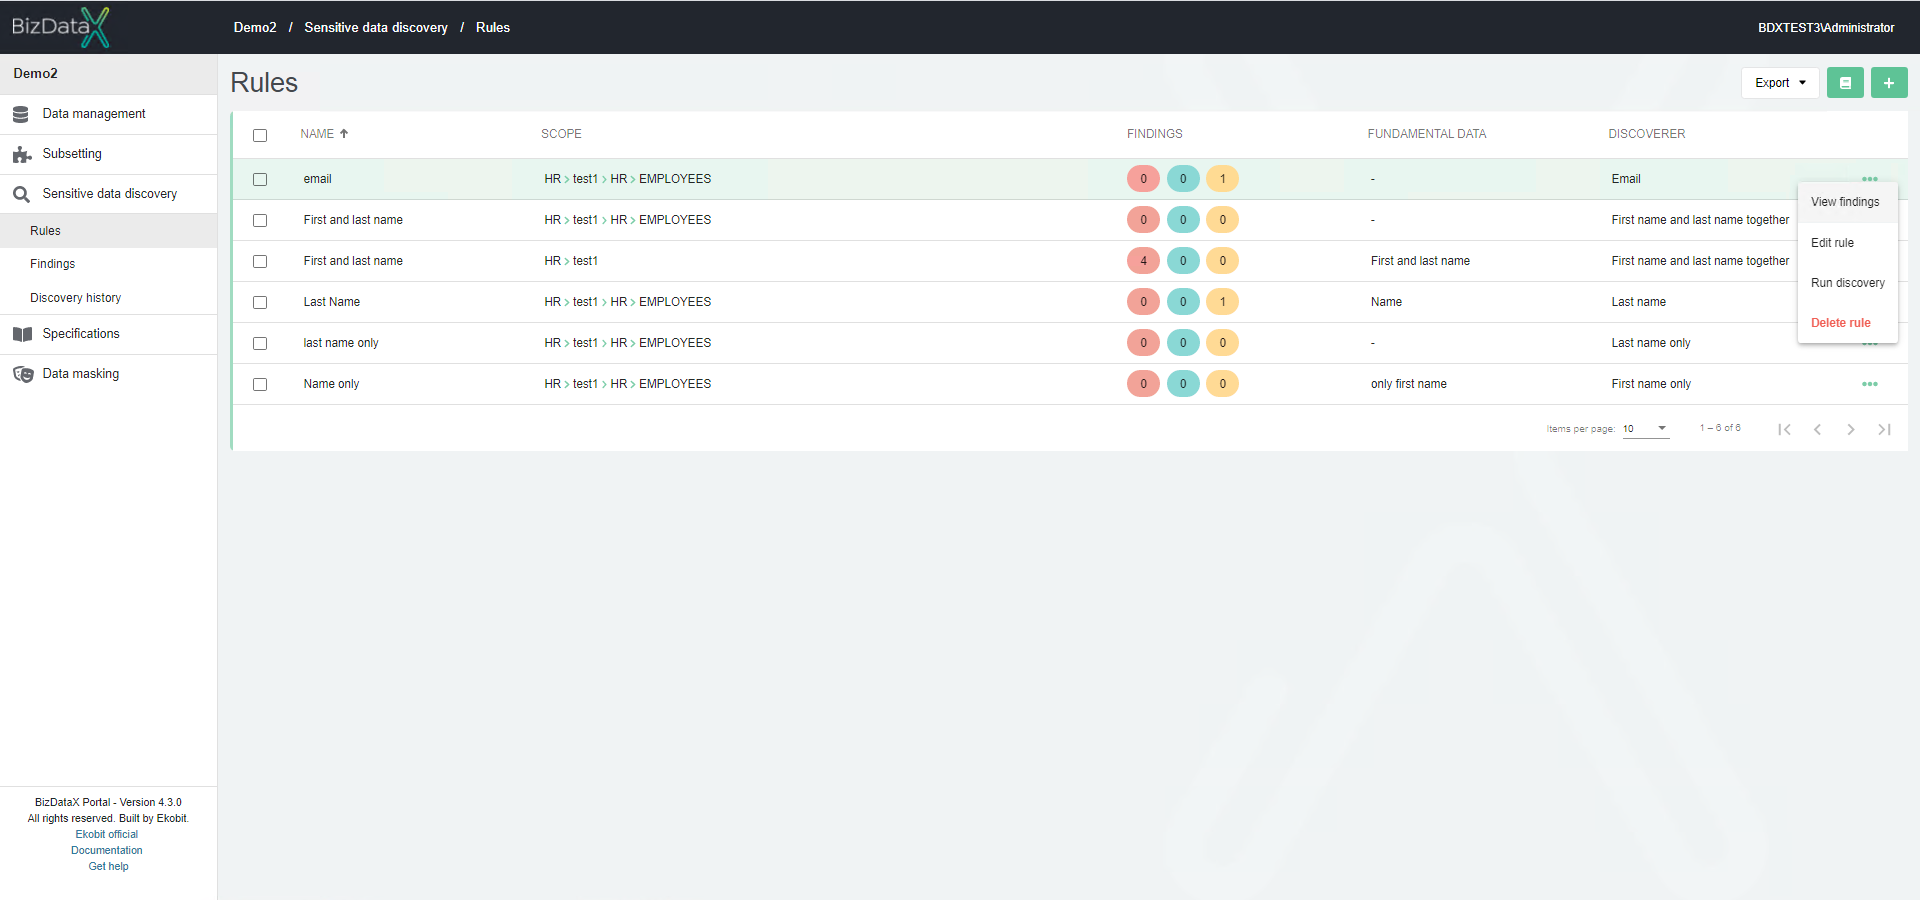Open three-dot menu for Name only row

(x=1870, y=384)
